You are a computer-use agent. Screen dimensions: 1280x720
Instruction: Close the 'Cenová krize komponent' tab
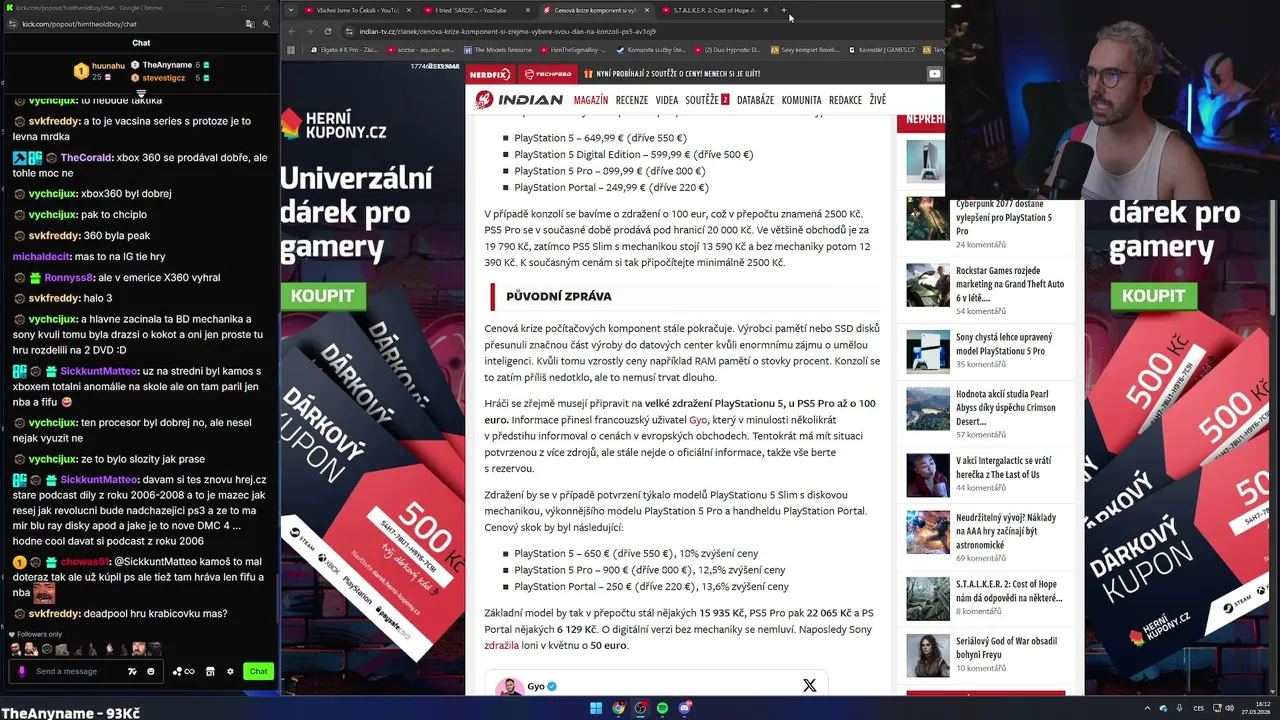click(647, 10)
